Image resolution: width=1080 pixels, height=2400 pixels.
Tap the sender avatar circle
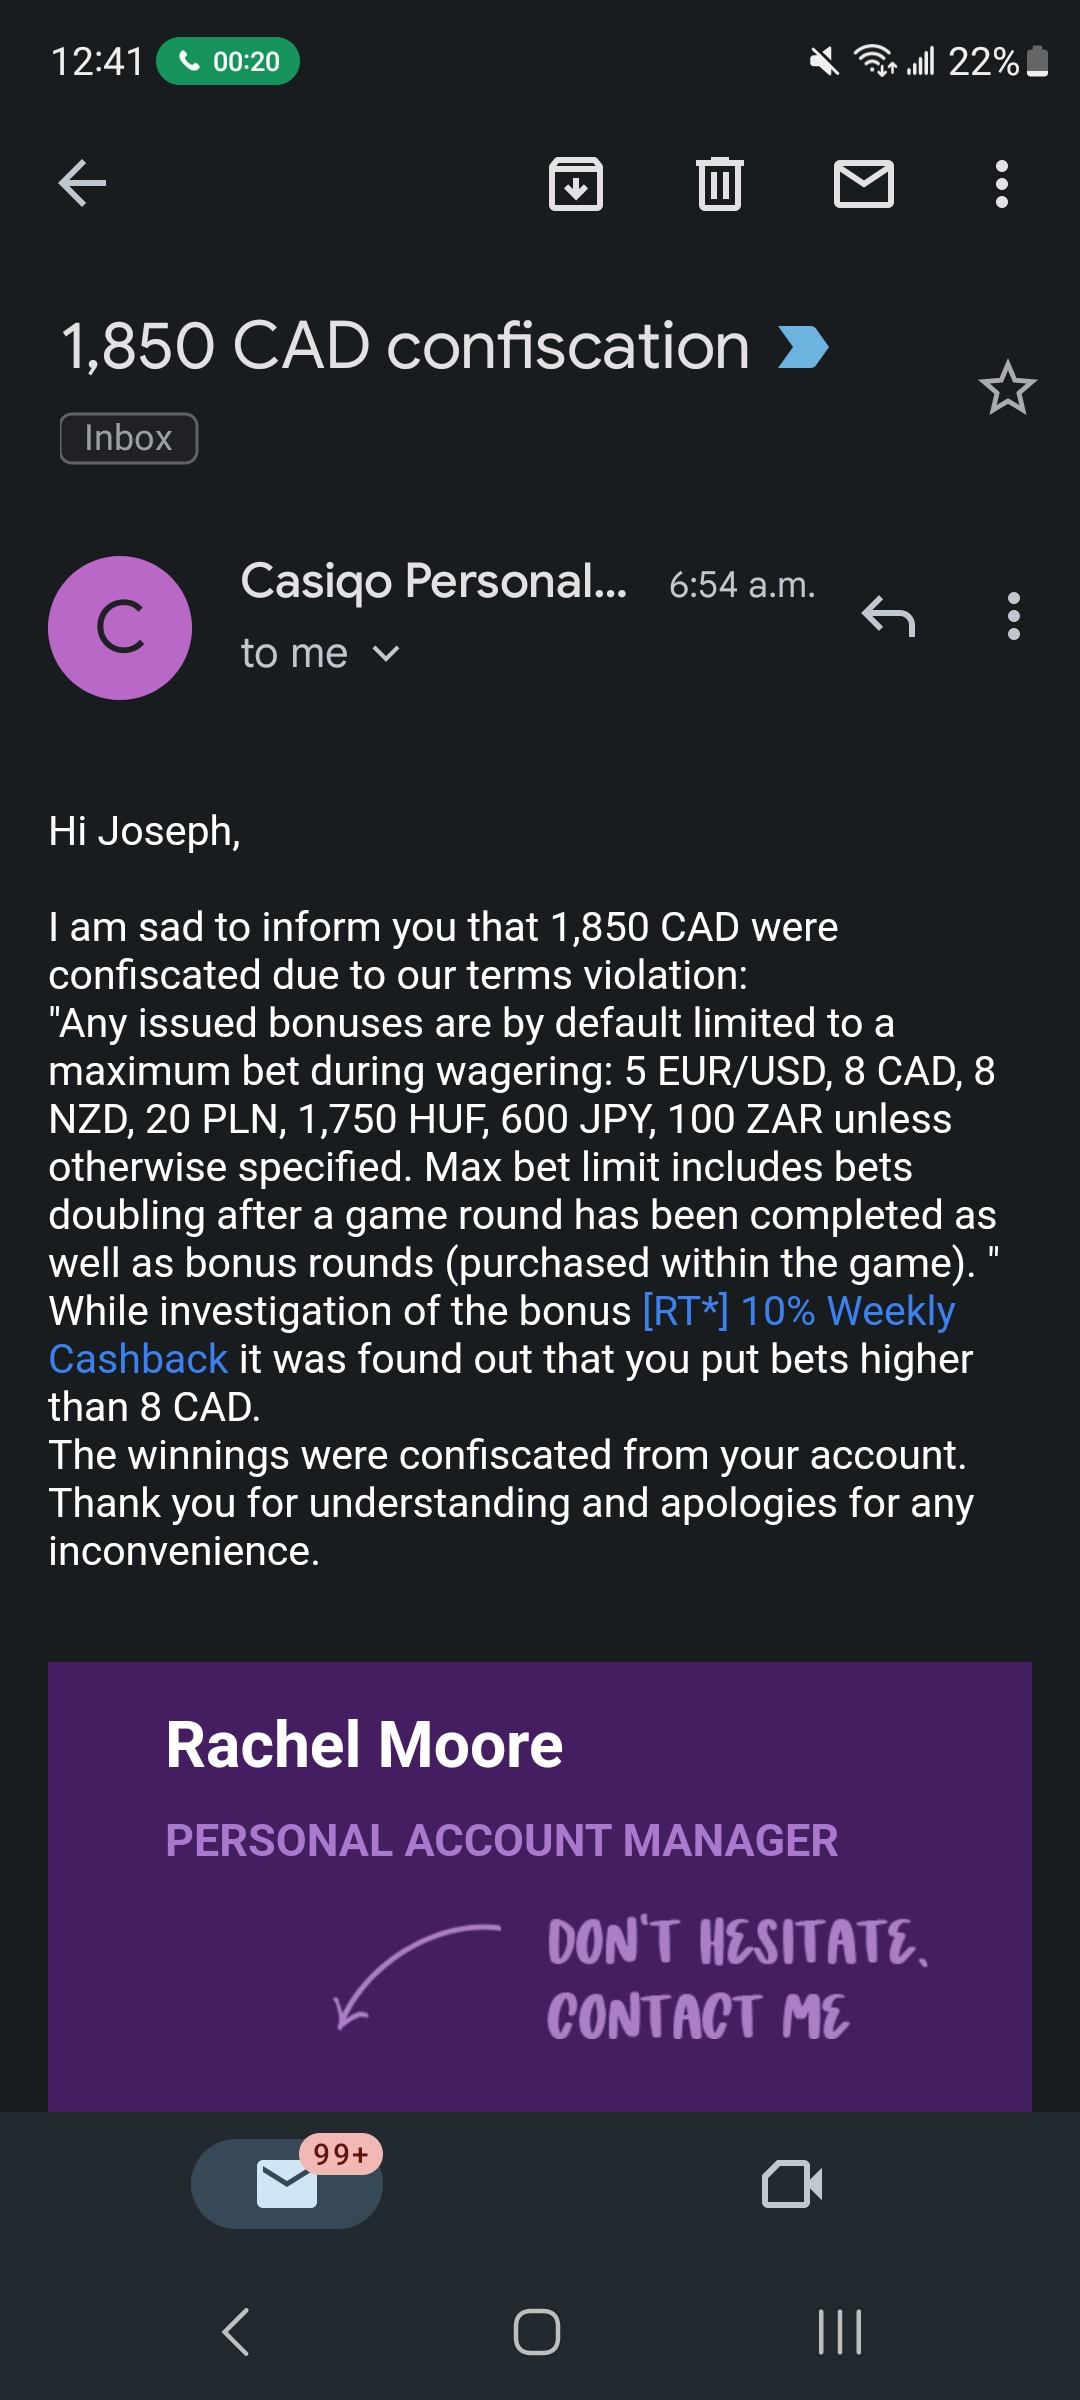pyautogui.click(x=120, y=628)
